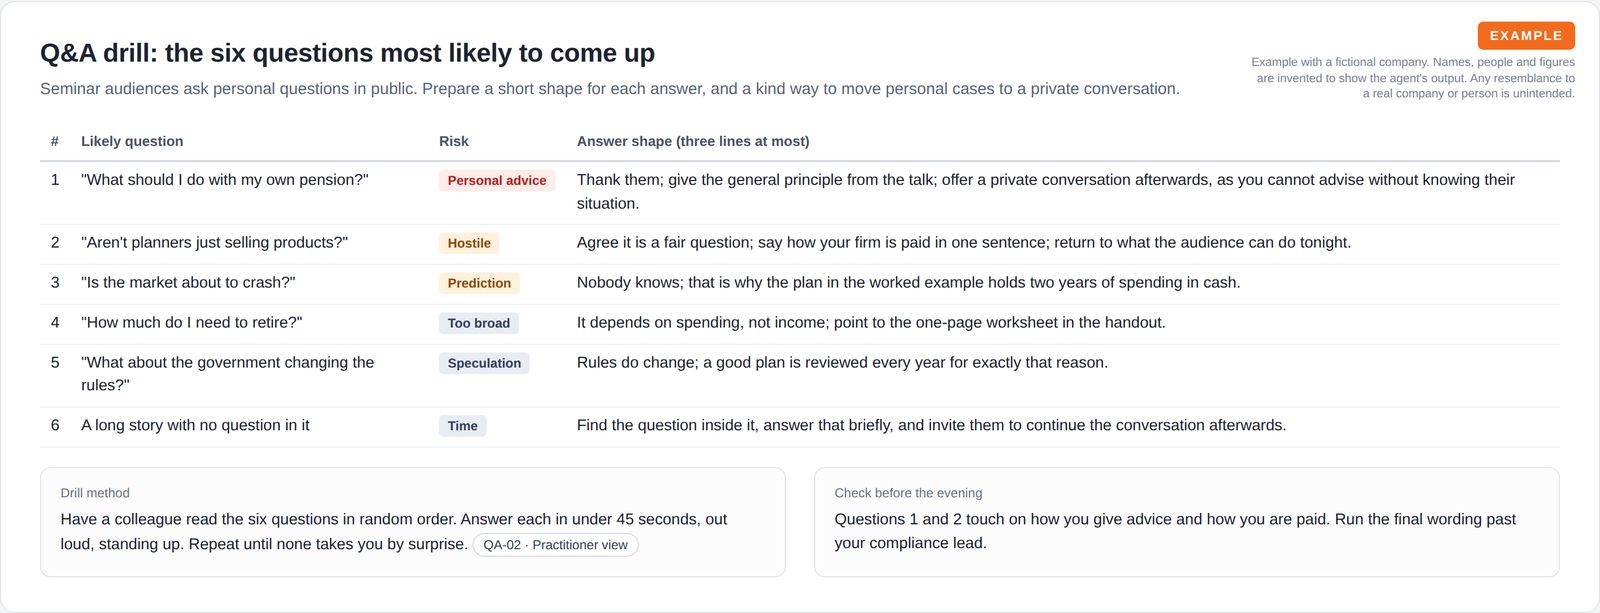This screenshot has height=613, width=1600.
Task: Click the Drill method card
Action: pyautogui.click(x=413, y=522)
